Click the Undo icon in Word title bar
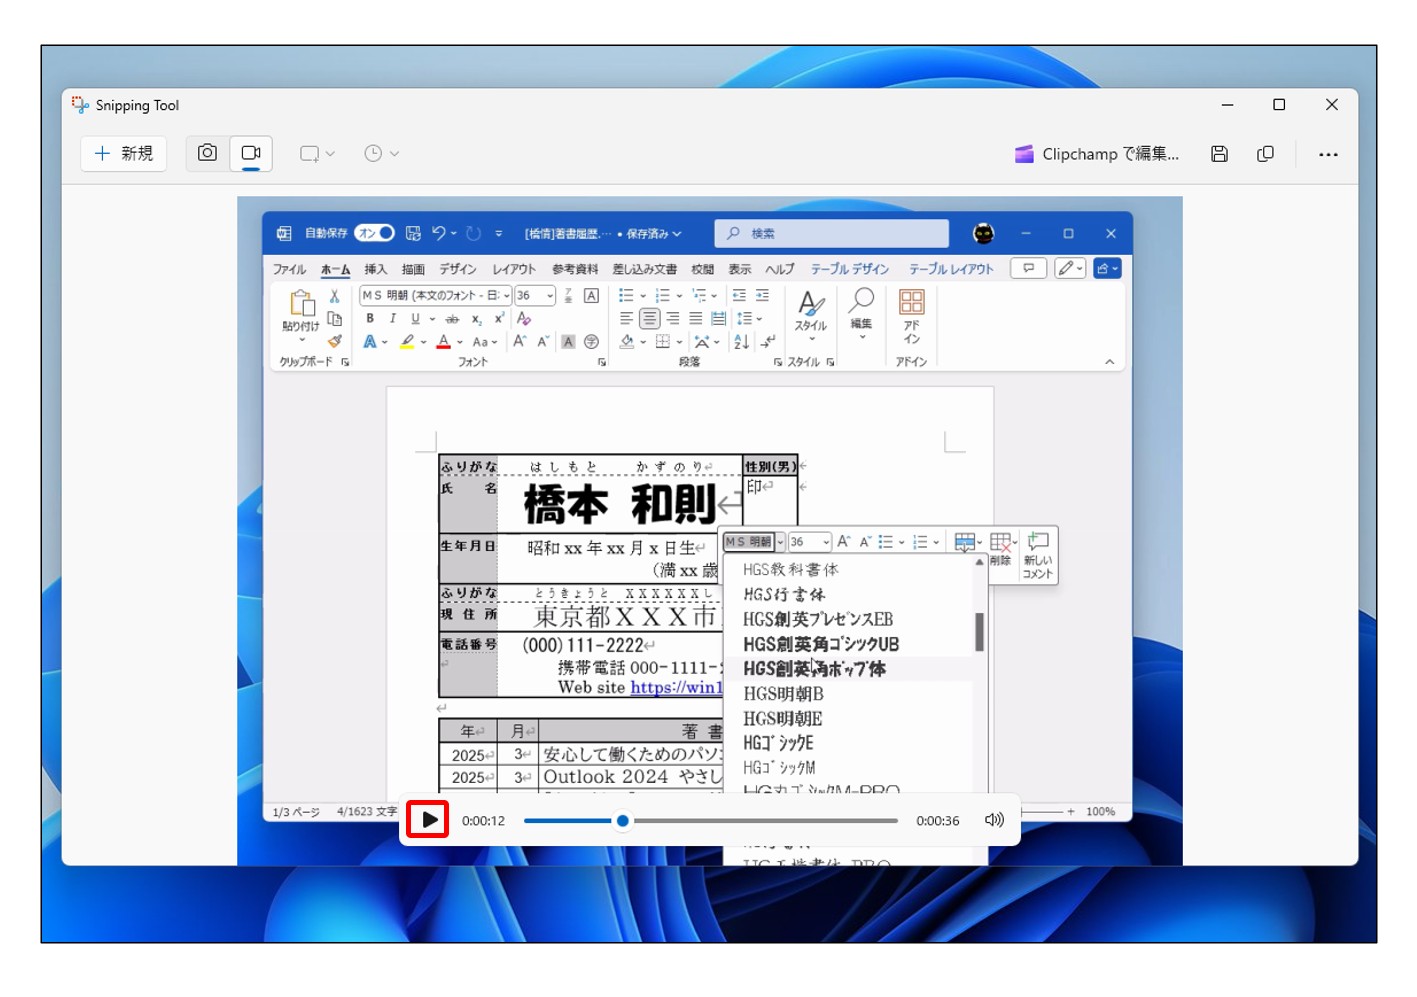The width and height of the screenshot is (1417, 997). click(439, 233)
